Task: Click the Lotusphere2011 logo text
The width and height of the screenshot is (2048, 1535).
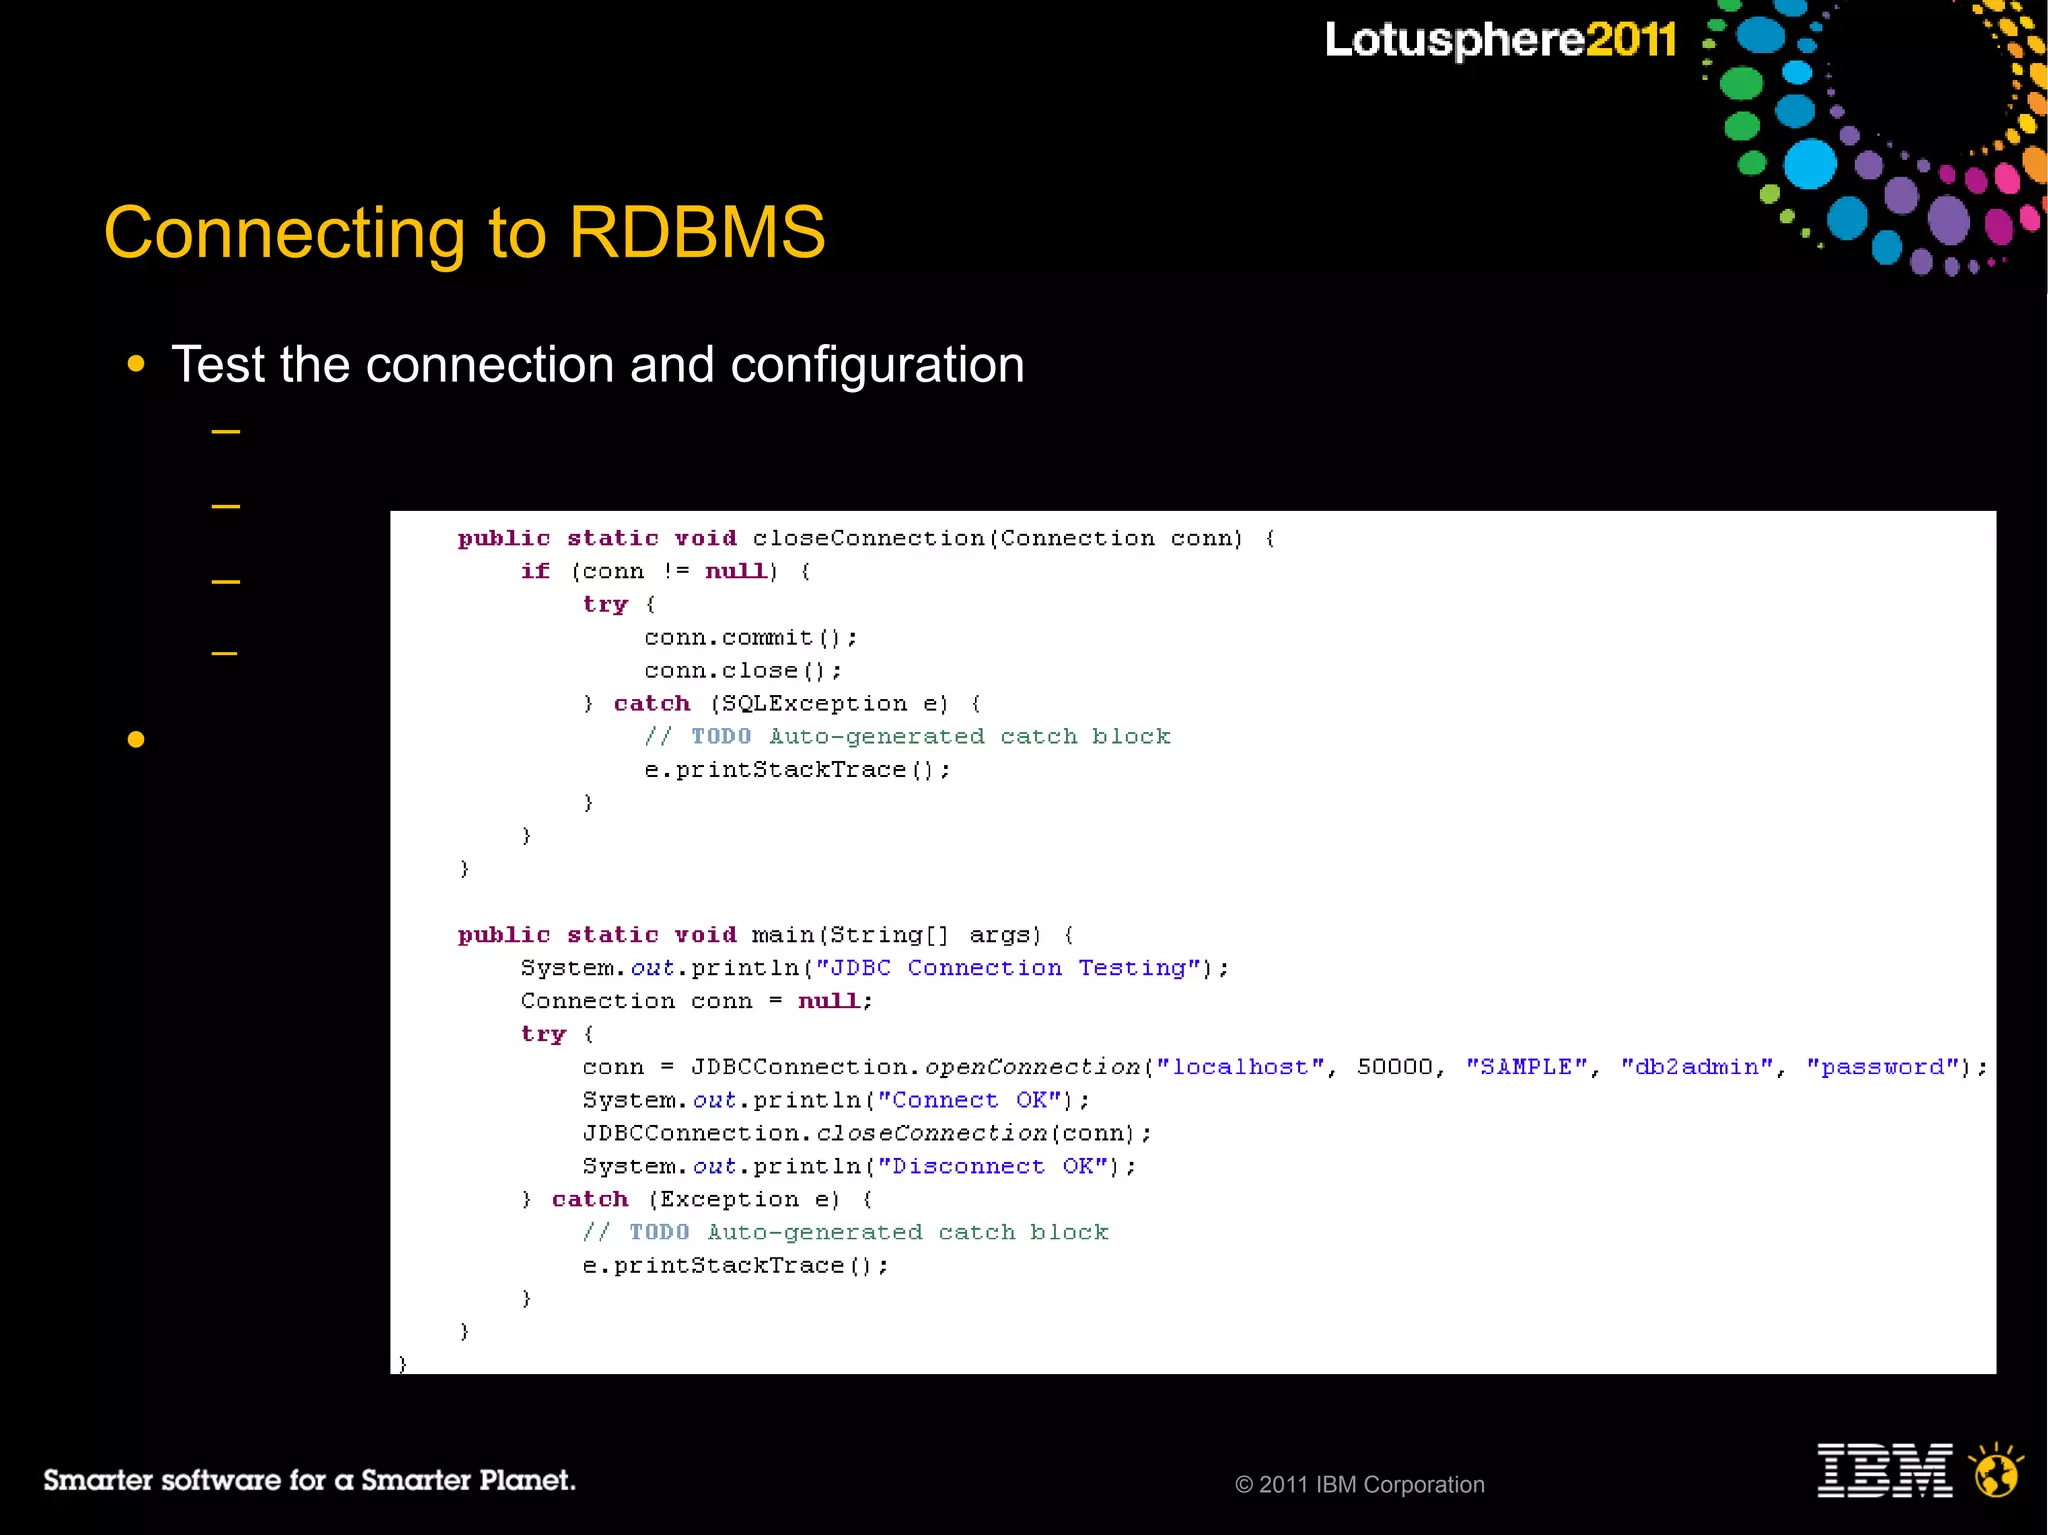Action: (1500, 40)
